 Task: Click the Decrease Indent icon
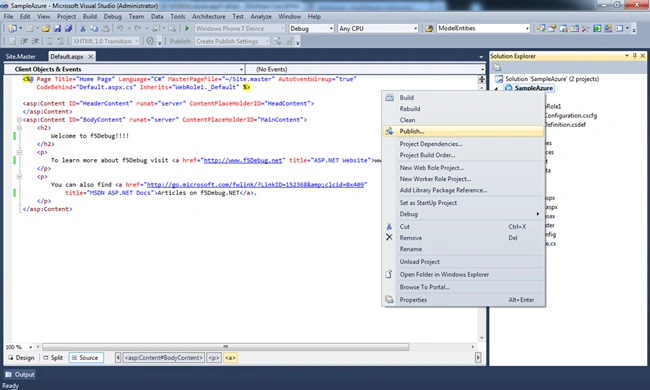(24, 41)
